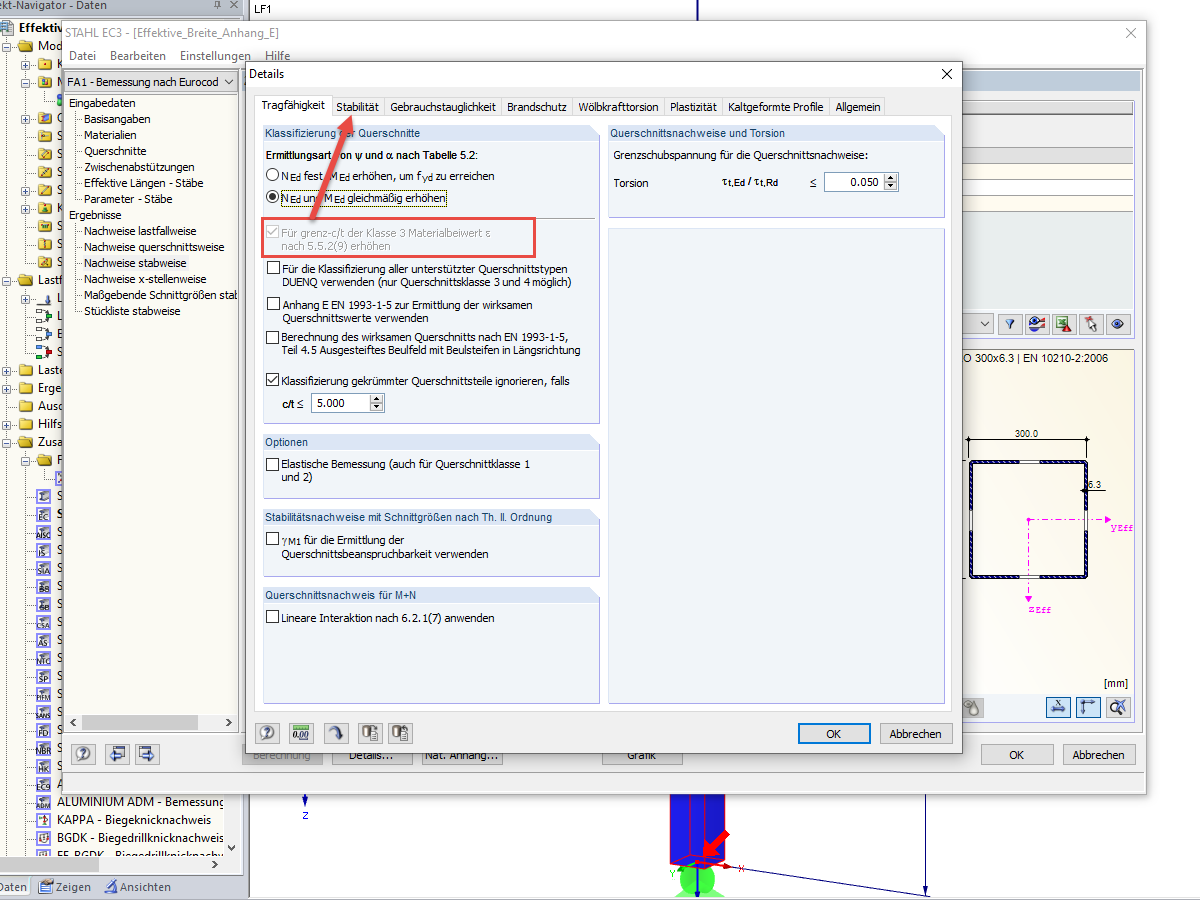The height and width of the screenshot is (900, 1200).
Task: Open the Kaltgeformte Profile tab
Action: point(776,107)
